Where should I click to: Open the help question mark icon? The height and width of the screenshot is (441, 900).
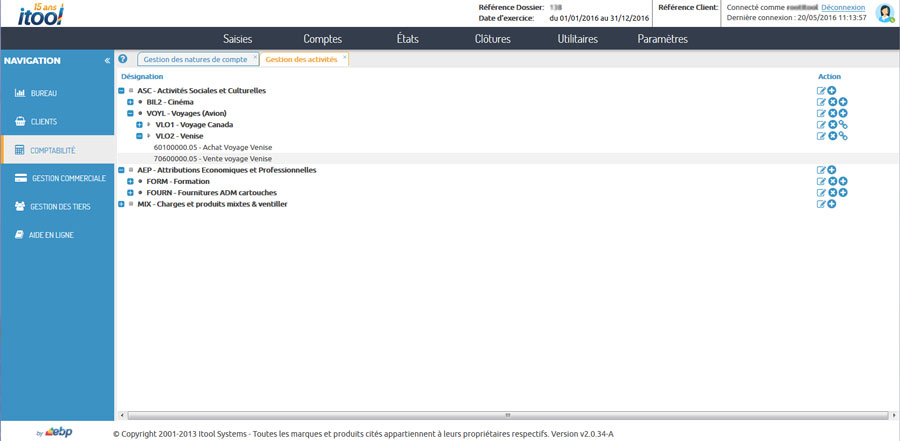point(122,59)
